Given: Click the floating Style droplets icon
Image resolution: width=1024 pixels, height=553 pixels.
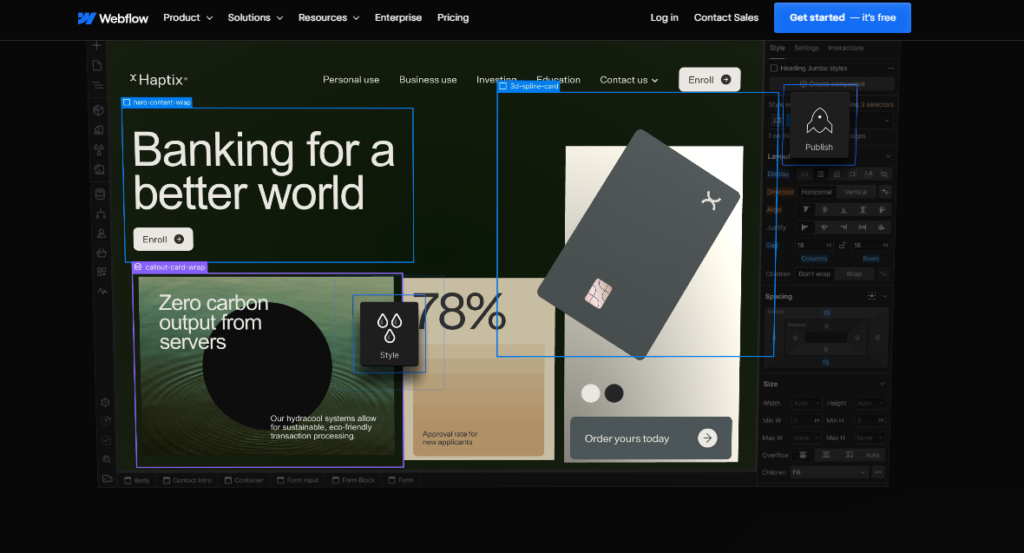Looking at the screenshot, I should 389,328.
